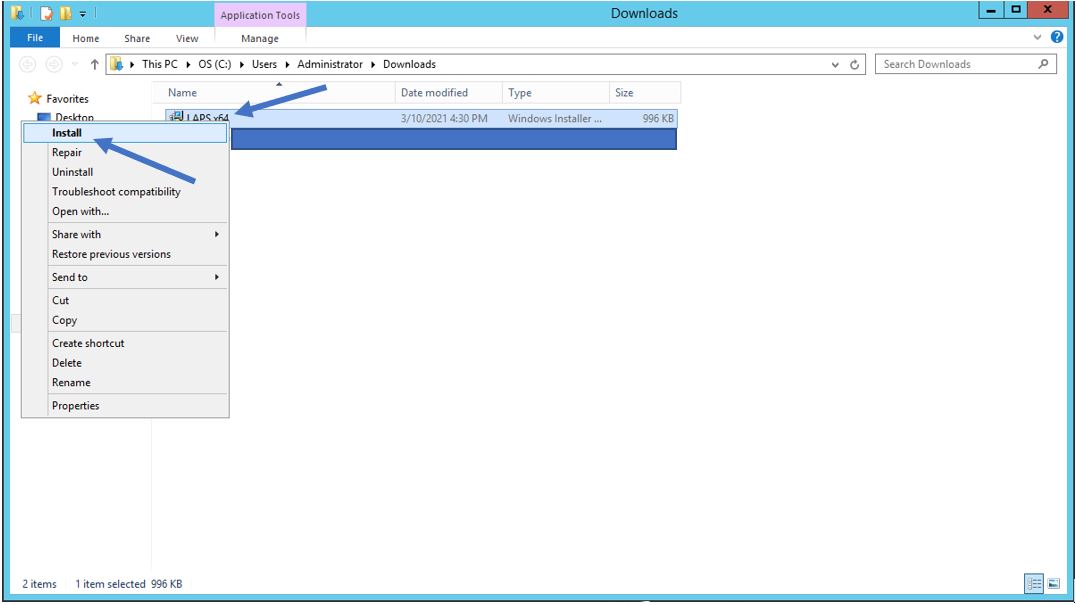Open the recent locations dropdown arrow
1076x605 pixels.
coord(75,64)
